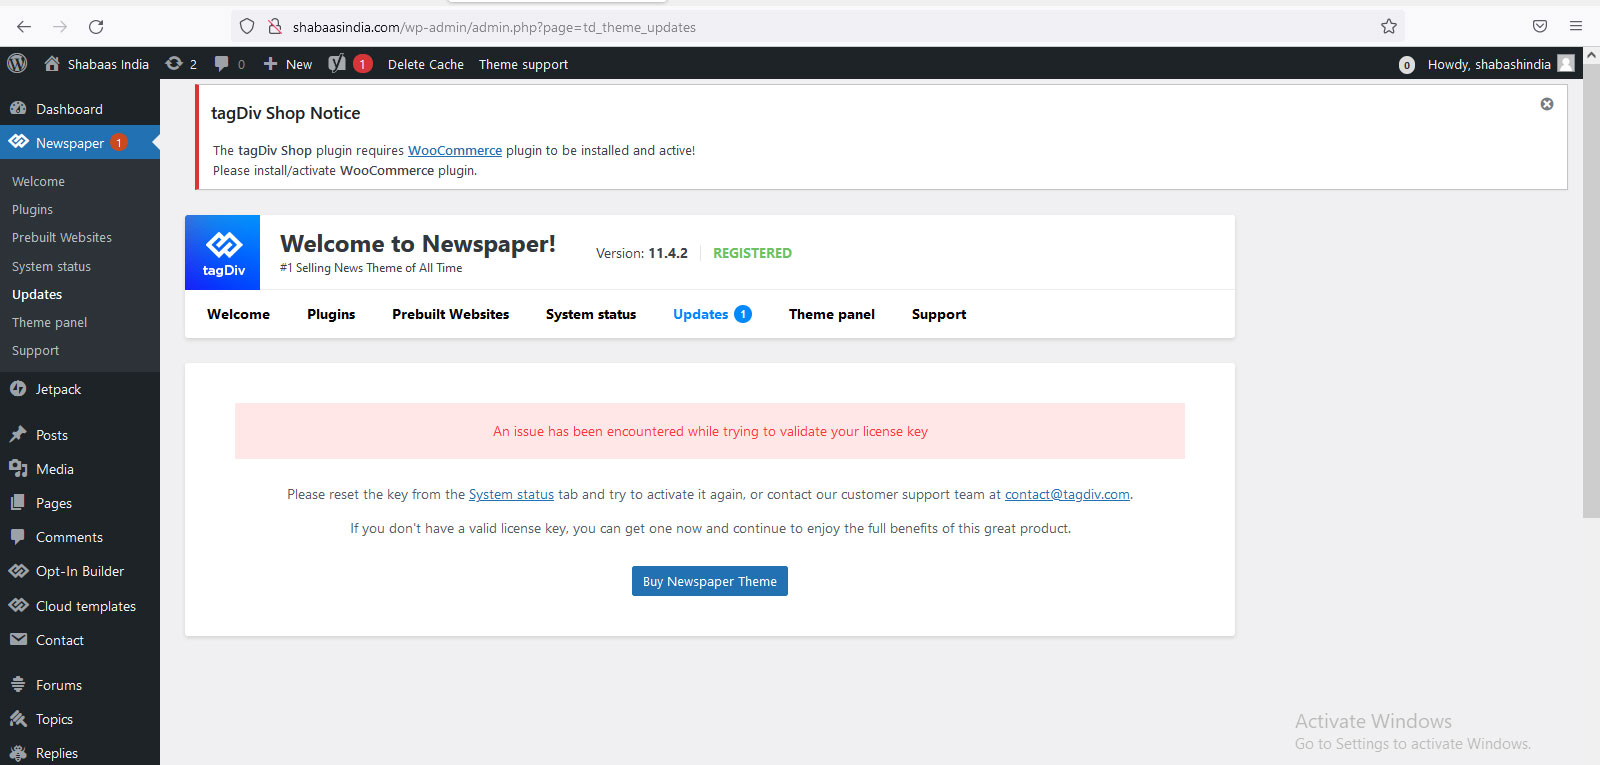The image size is (1600, 765).
Task: Open Posts in the sidebar
Action: tap(80, 435)
